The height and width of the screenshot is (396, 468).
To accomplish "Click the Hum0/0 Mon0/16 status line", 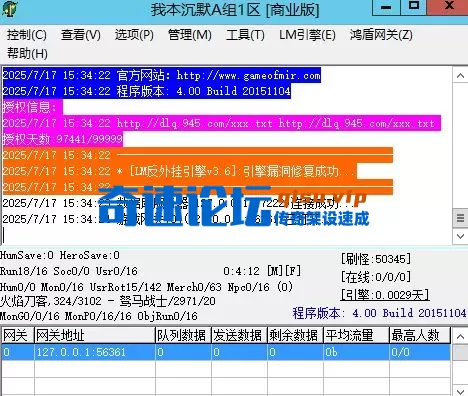I will pyautogui.click(x=147, y=287).
